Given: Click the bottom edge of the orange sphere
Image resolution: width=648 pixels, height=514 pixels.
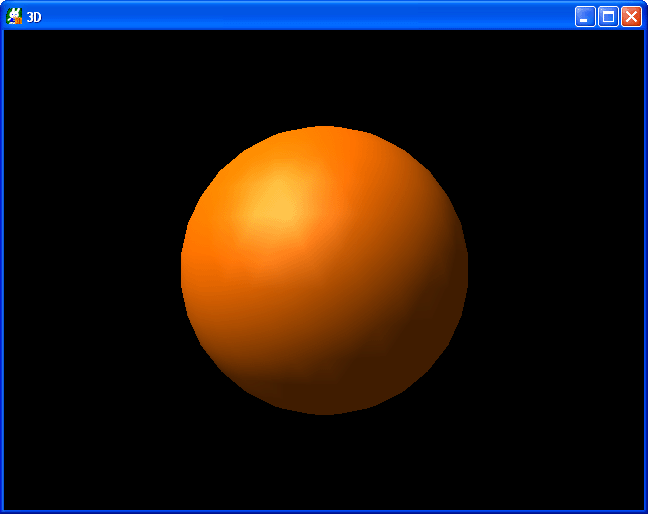Looking at the screenshot, I should point(324,410).
